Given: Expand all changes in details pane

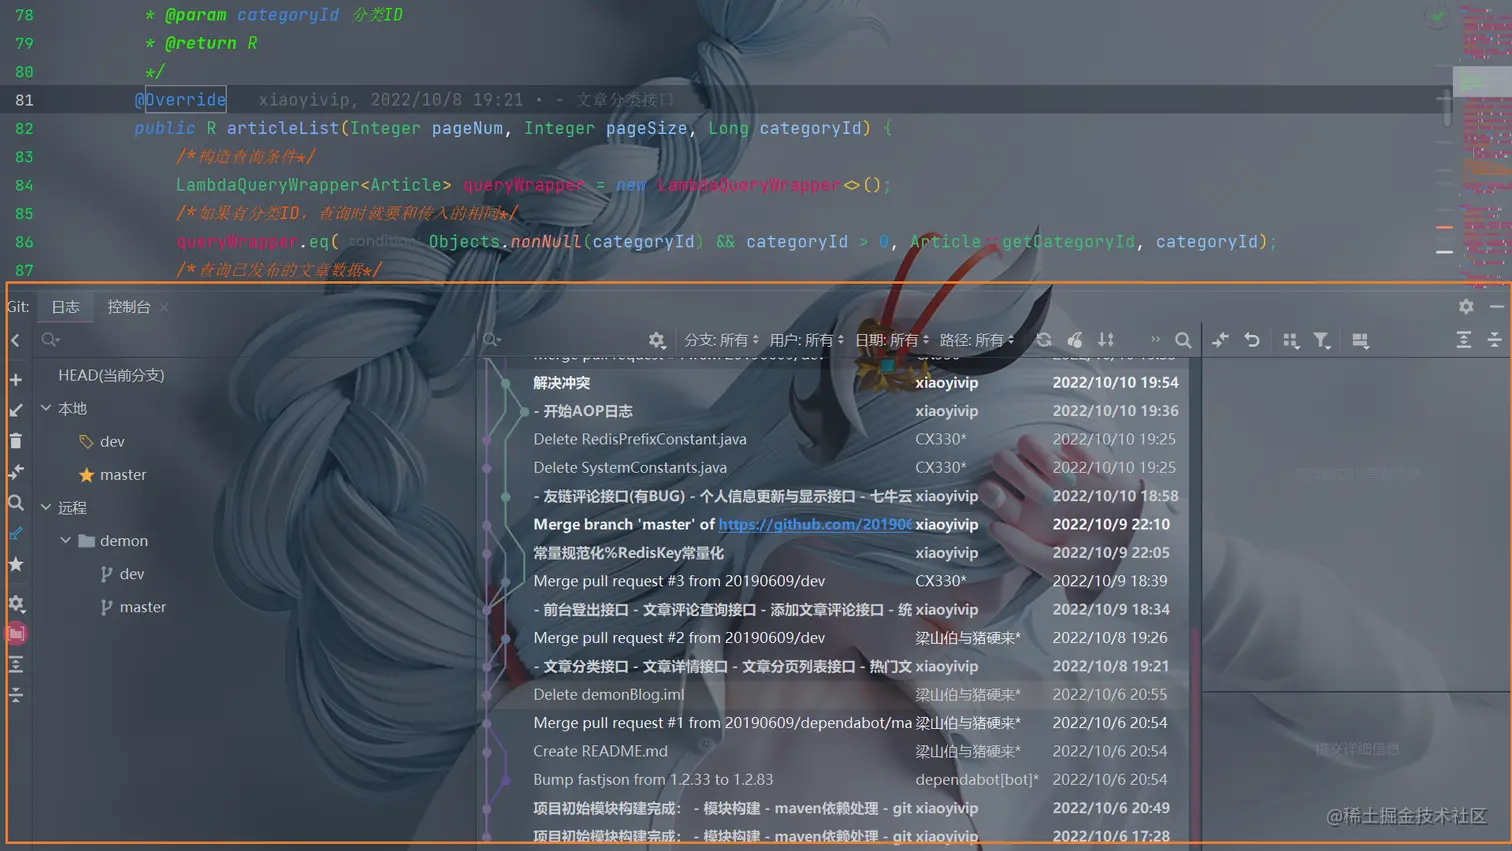Looking at the screenshot, I should tap(1464, 341).
